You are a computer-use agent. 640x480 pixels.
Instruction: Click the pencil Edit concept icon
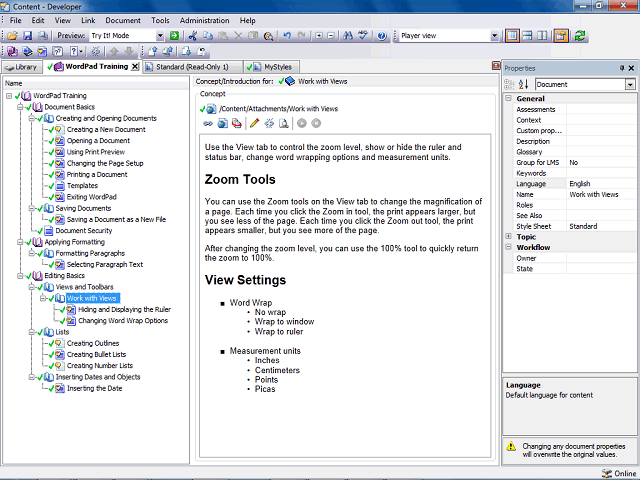254,123
